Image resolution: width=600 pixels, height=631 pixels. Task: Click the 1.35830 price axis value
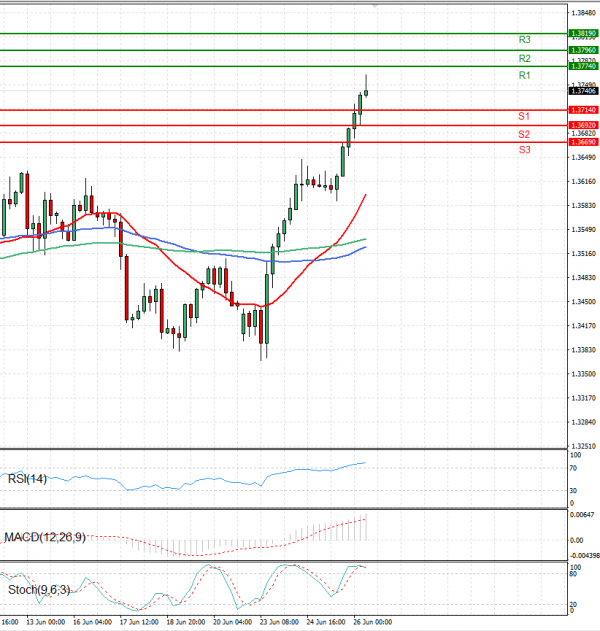(584, 206)
